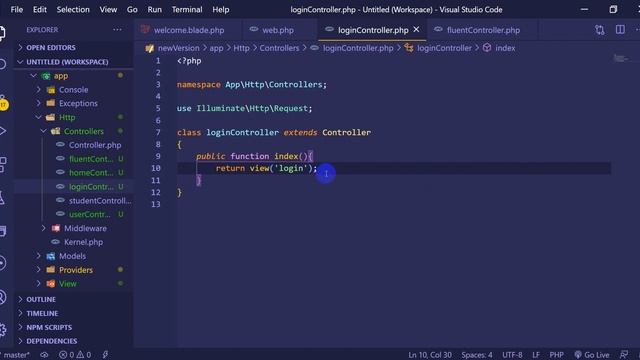Open homeCont... file in explorer
This screenshot has height=360, width=640.
[x=91, y=173]
